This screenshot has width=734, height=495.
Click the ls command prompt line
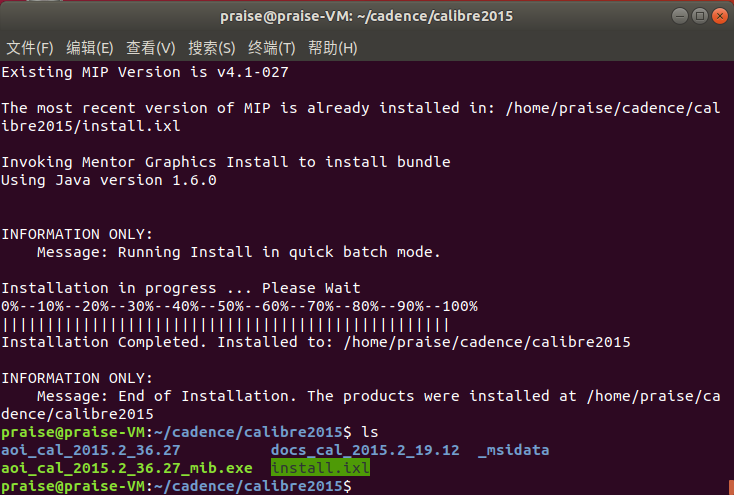[x=190, y=432]
